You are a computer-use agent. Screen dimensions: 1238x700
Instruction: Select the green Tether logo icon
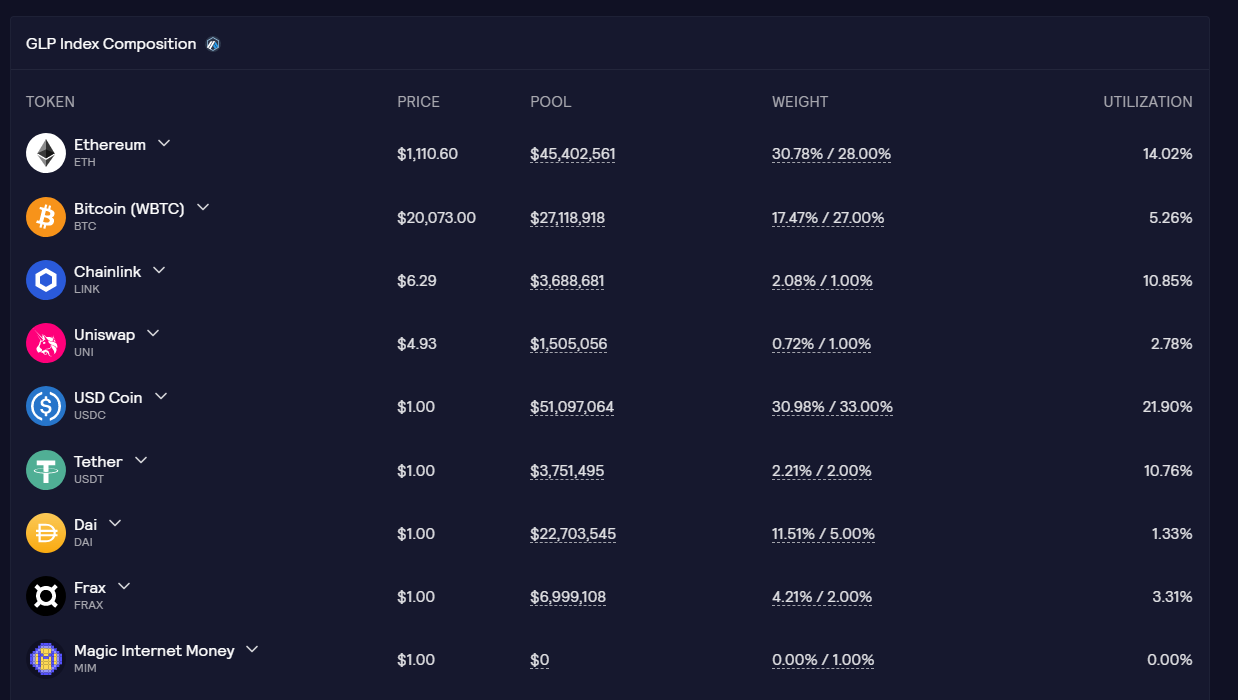coord(46,470)
